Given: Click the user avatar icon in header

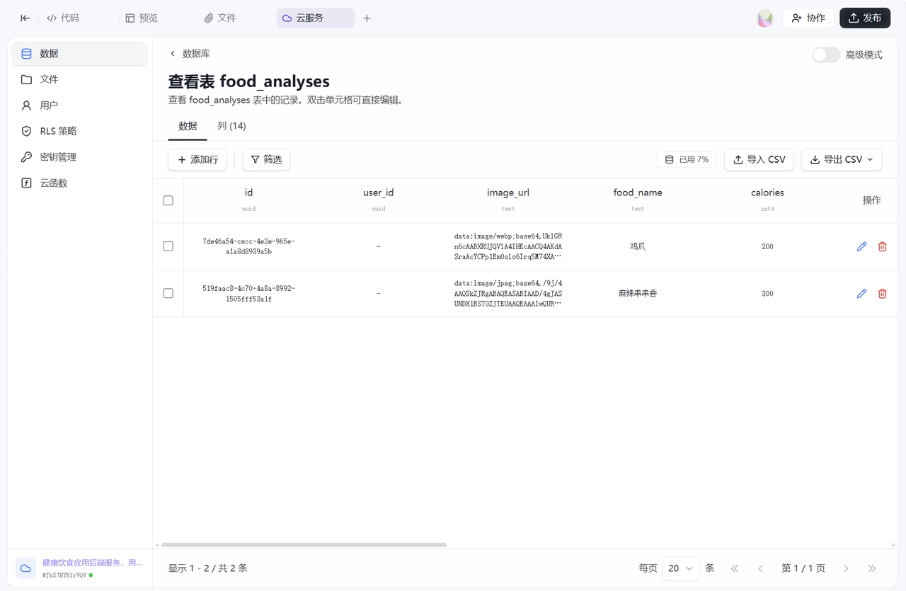Looking at the screenshot, I should tap(765, 18).
